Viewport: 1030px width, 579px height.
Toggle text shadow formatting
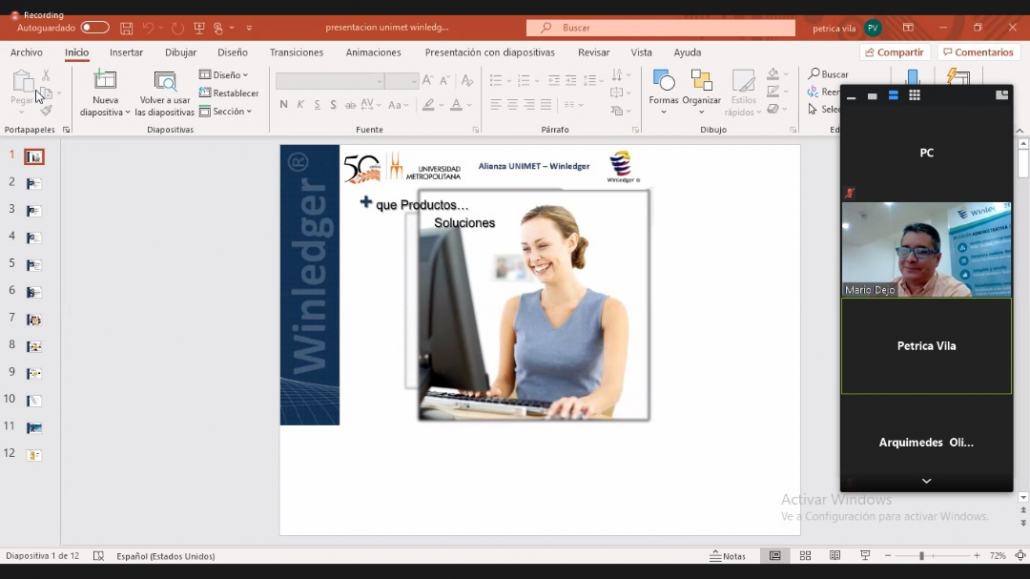tap(333, 104)
